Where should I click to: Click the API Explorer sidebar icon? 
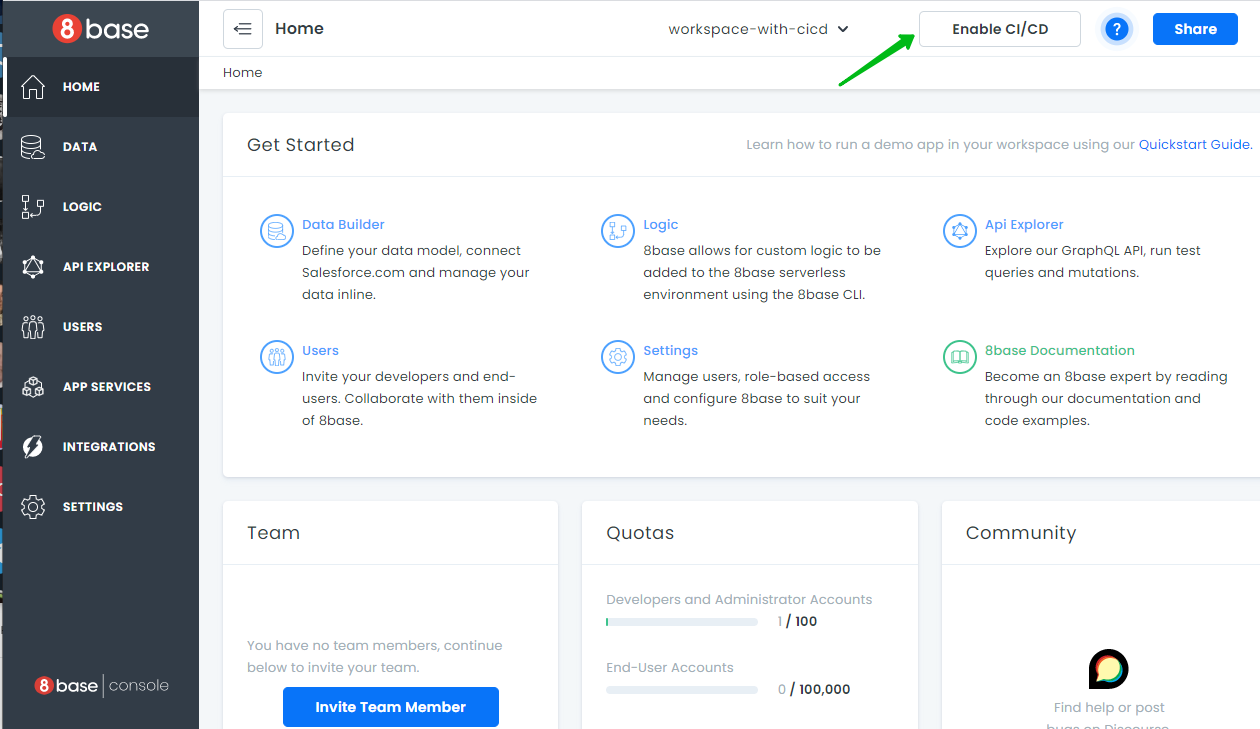point(33,267)
